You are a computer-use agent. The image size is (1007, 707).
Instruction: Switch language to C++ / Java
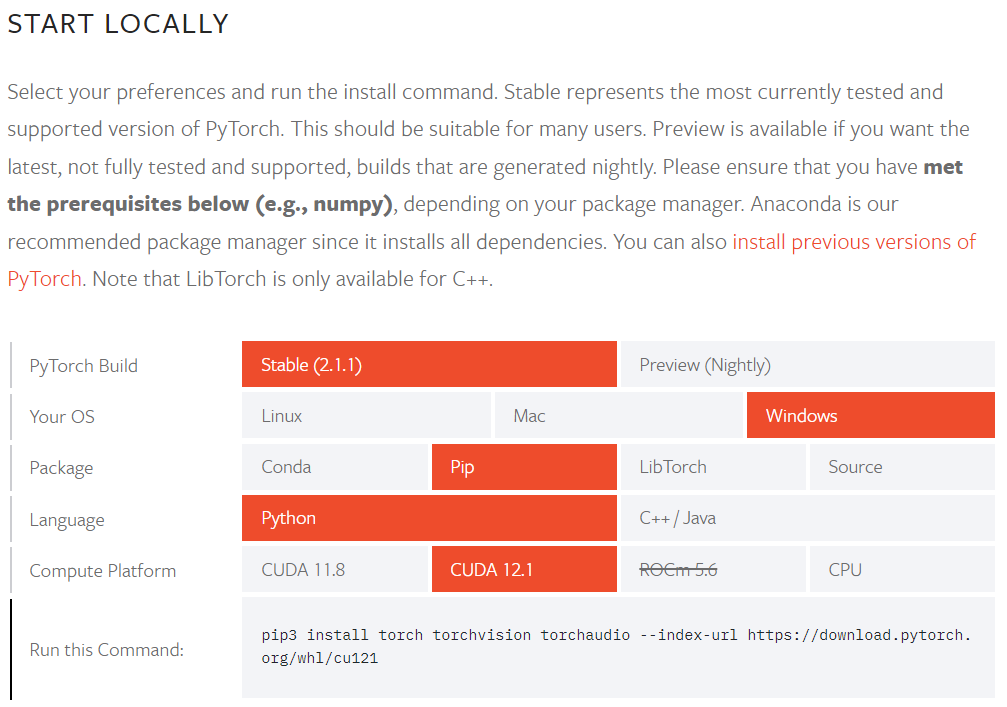coord(807,518)
